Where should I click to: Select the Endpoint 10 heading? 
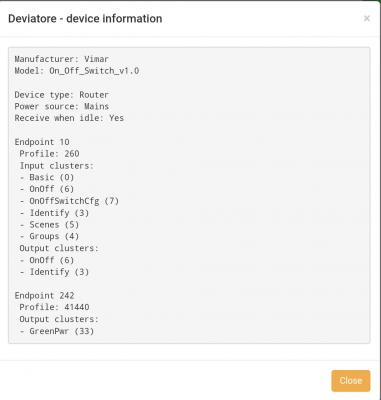[42, 142]
